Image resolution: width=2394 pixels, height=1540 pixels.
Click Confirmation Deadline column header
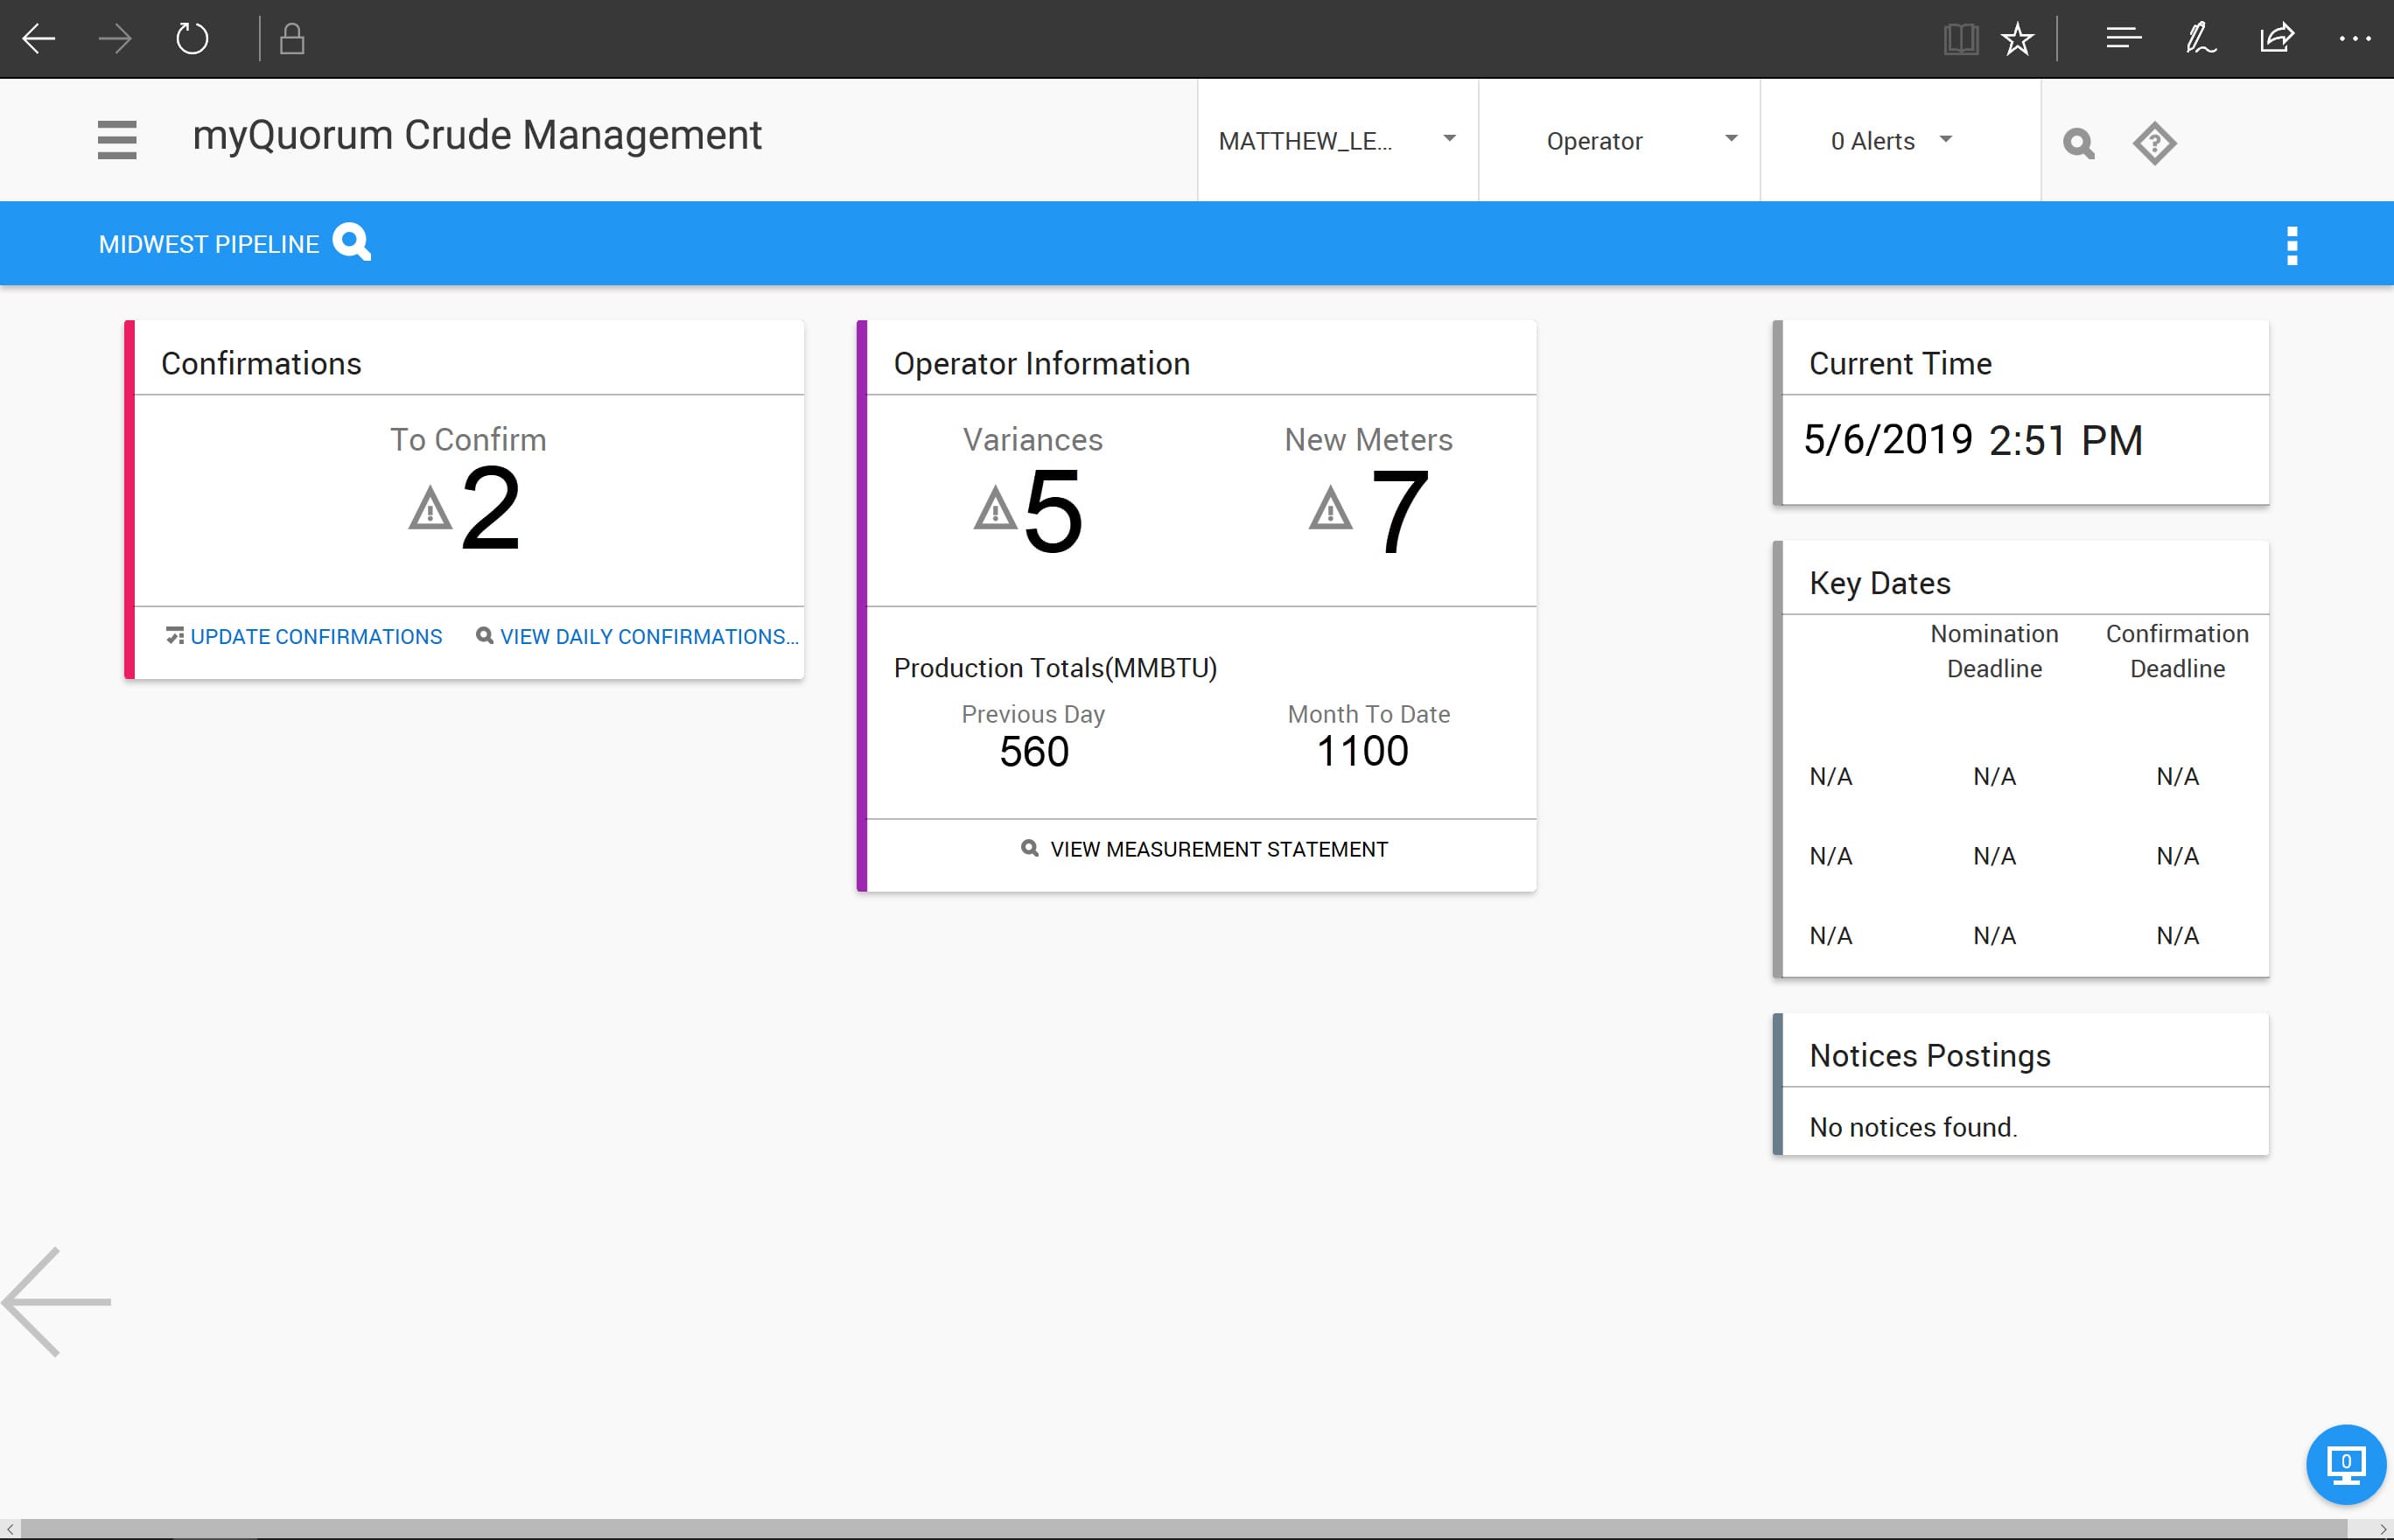click(2177, 651)
